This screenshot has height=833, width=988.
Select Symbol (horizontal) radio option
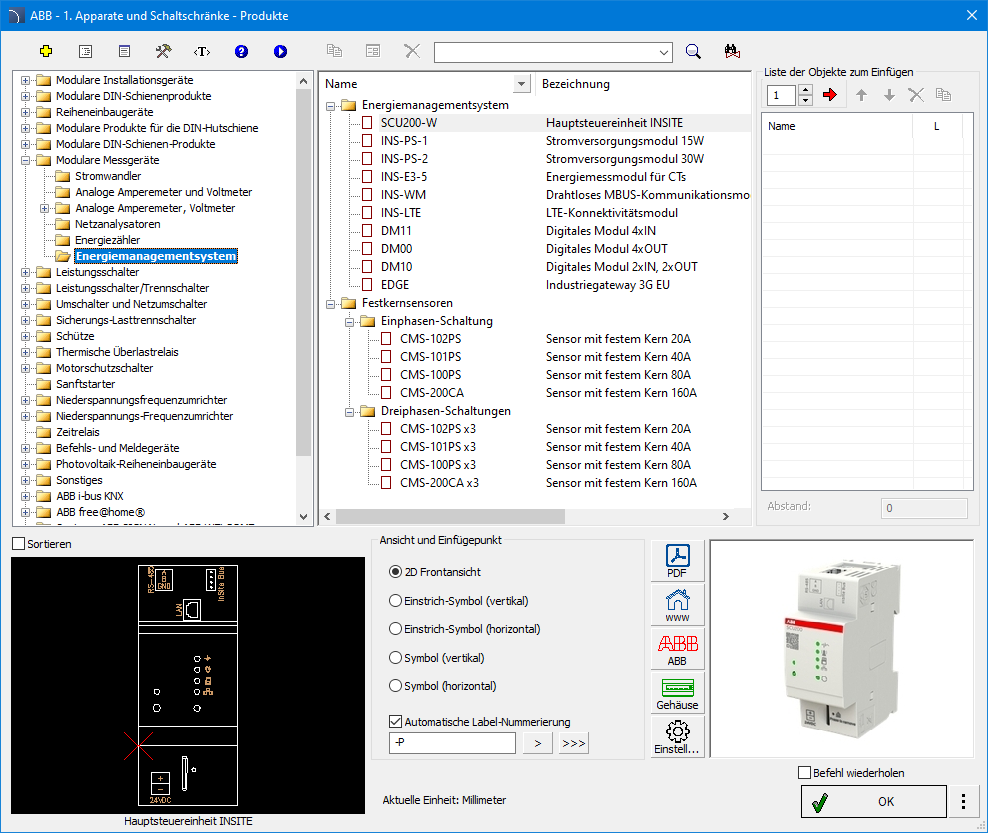(395, 686)
